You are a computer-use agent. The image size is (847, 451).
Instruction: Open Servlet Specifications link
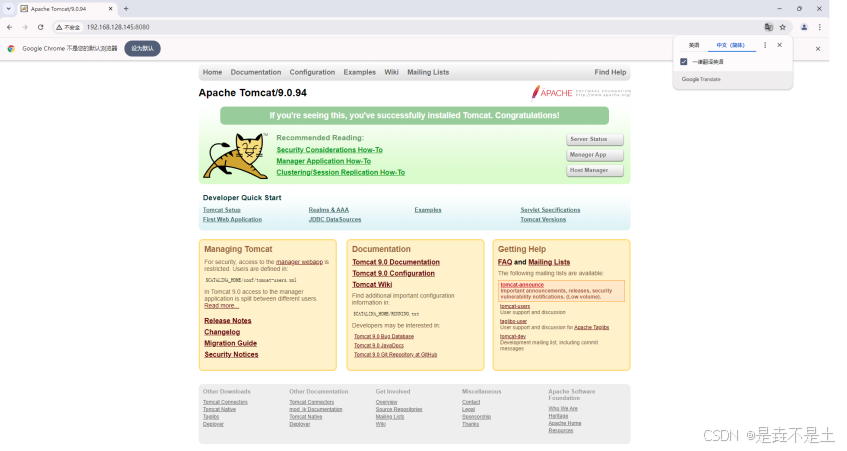(x=550, y=210)
